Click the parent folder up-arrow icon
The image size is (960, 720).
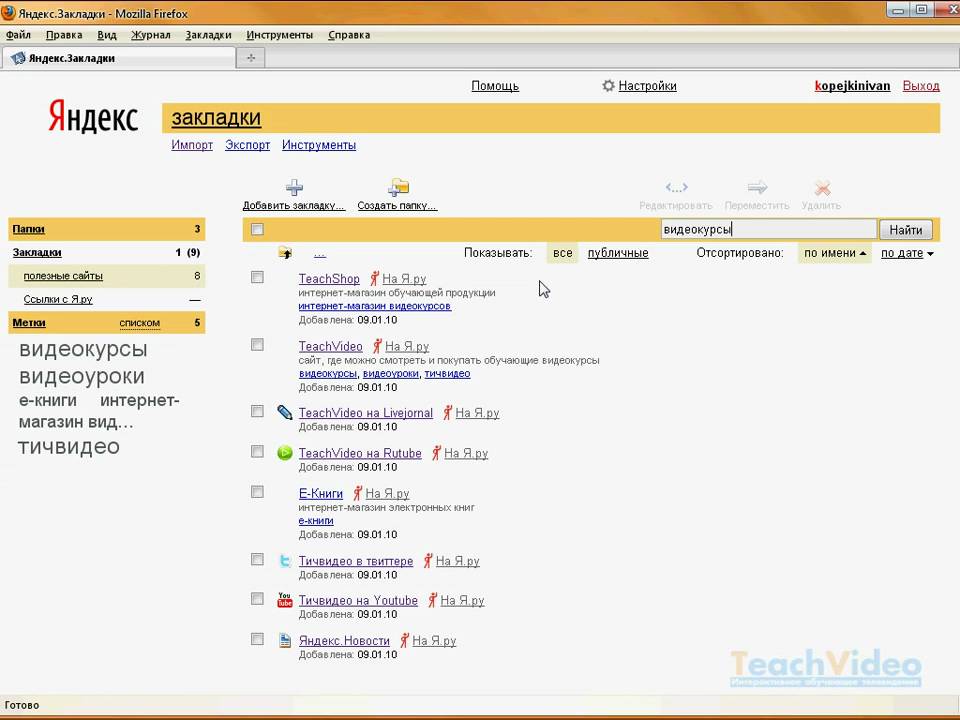[x=285, y=252]
